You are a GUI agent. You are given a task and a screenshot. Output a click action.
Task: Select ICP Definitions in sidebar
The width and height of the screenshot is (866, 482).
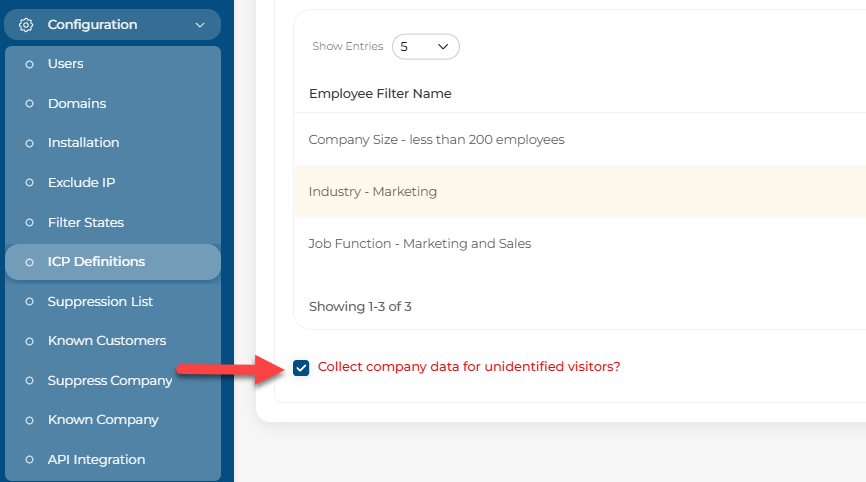click(x=96, y=262)
